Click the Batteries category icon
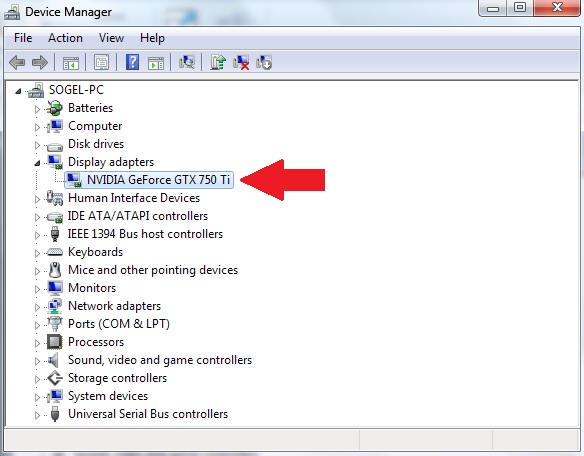This screenshot has height=456, width=584. 55,108
